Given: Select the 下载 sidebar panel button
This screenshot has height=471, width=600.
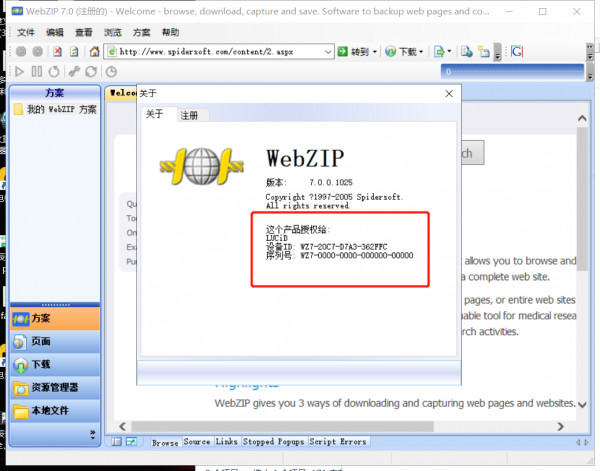Looking at the screenshot, I should [55, 364].
